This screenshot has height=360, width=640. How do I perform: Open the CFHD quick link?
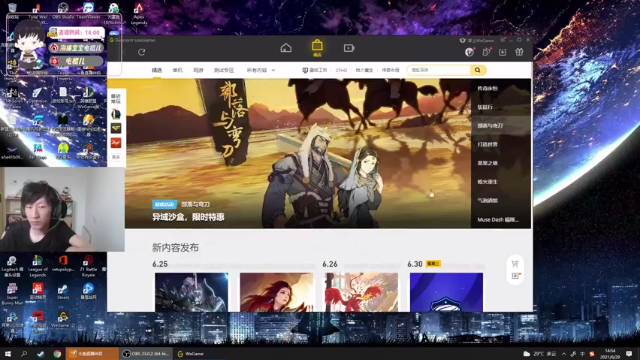point(341,70)
